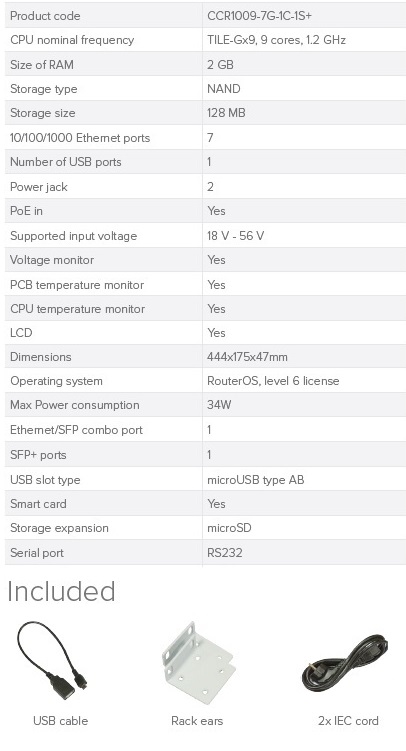Click the USB cable product image

click(x=53, y=655)
